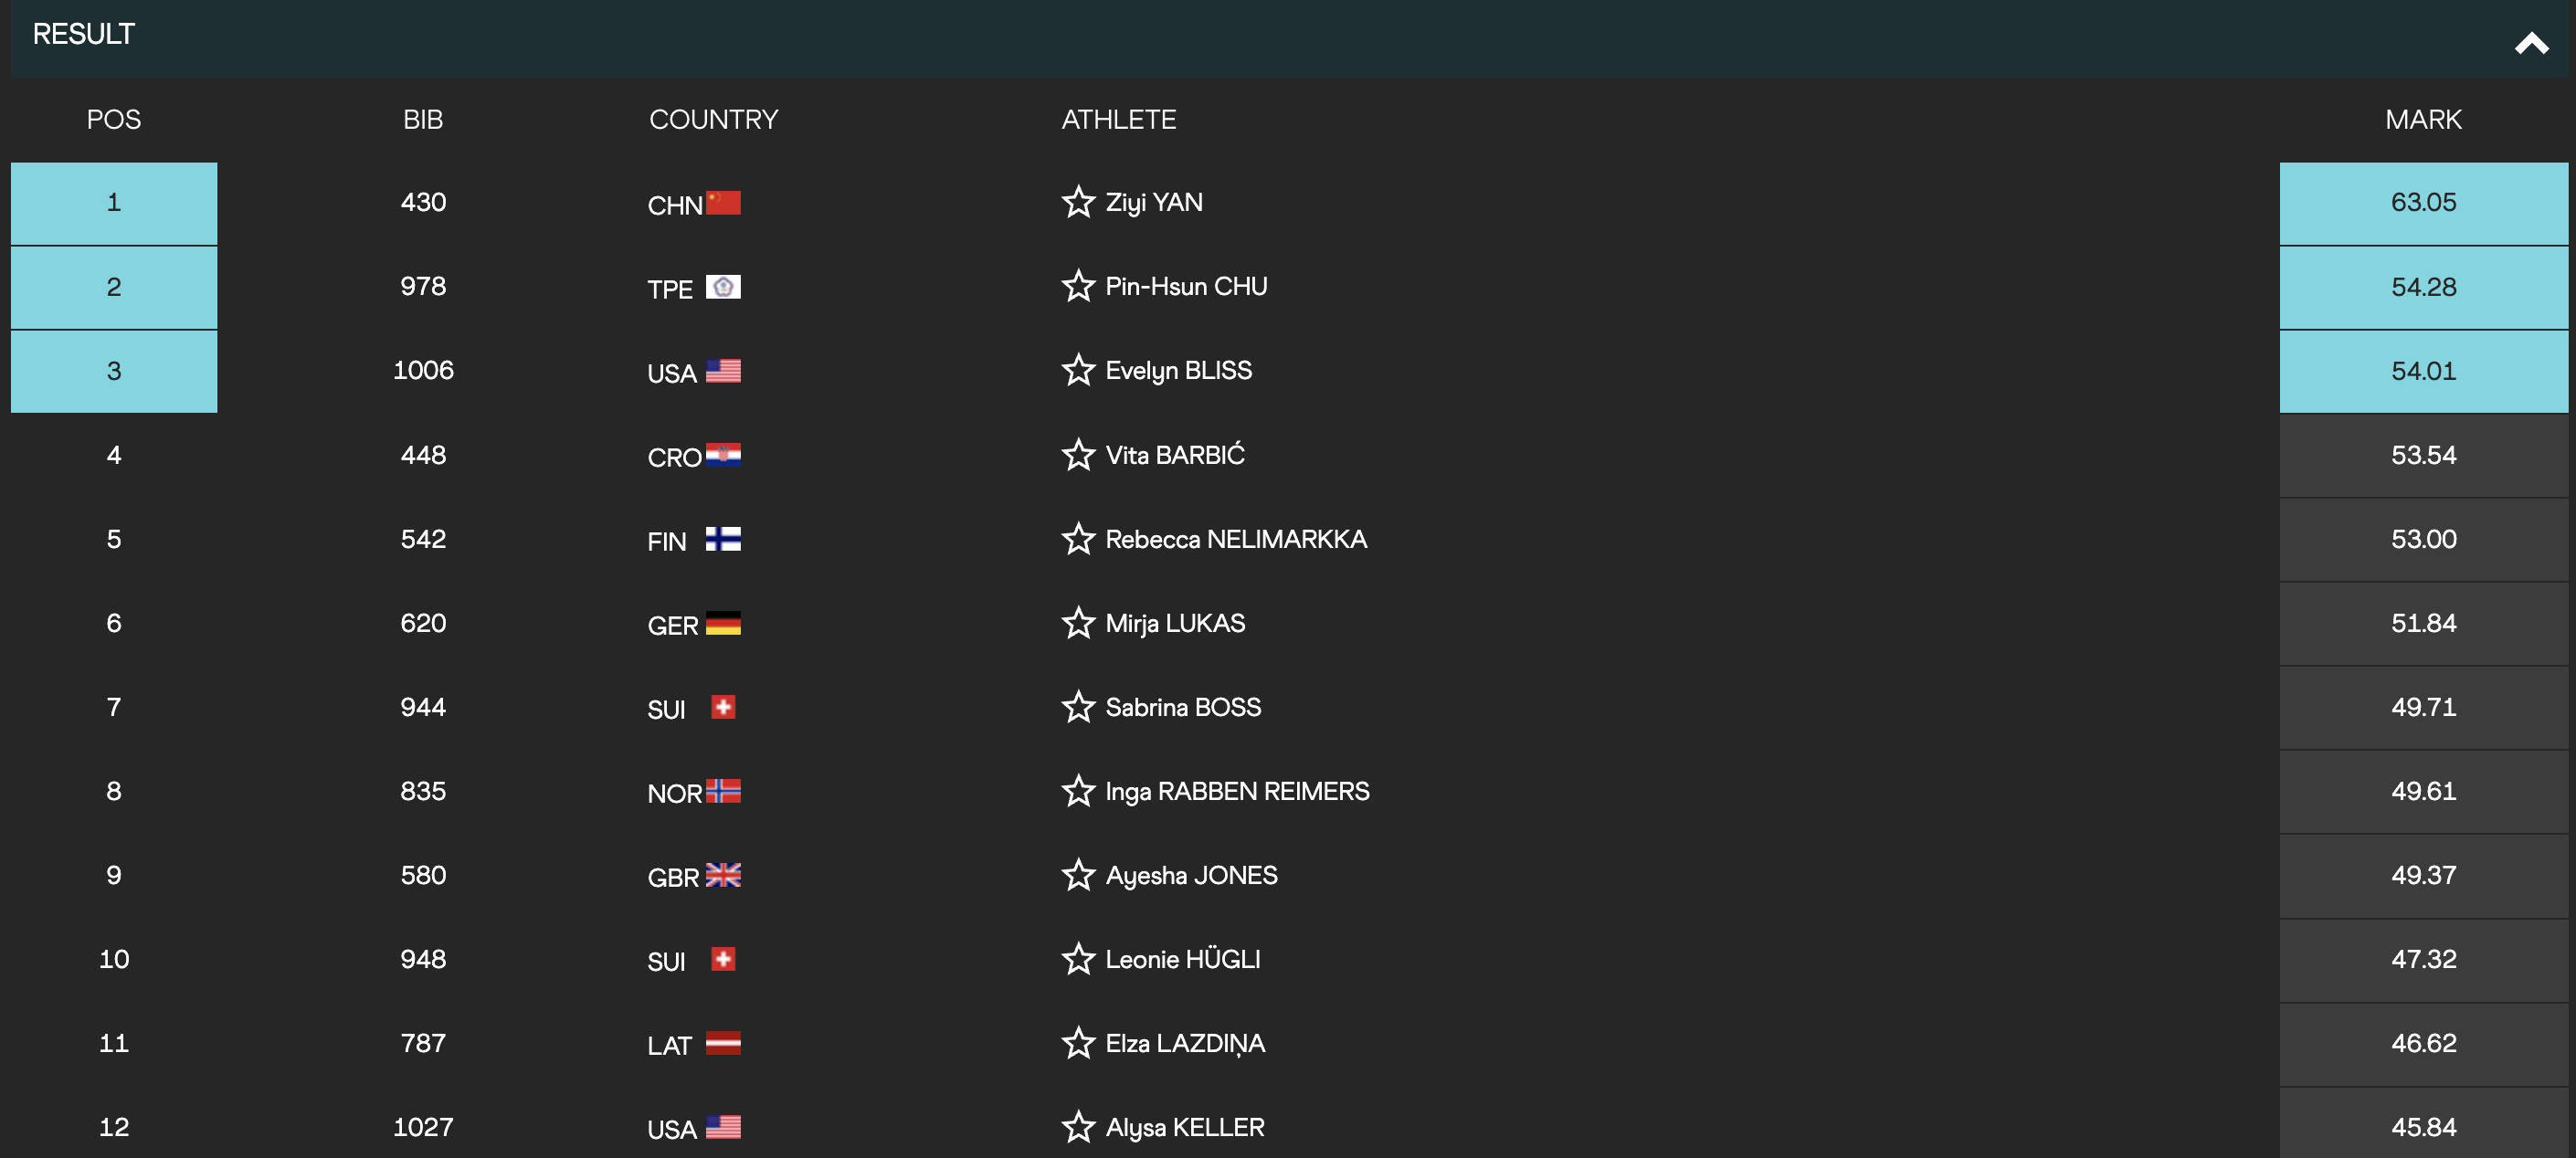Favorite Ziyi YAN with the star icon
The image size is (2576, 1158).
pos(1078,202)
